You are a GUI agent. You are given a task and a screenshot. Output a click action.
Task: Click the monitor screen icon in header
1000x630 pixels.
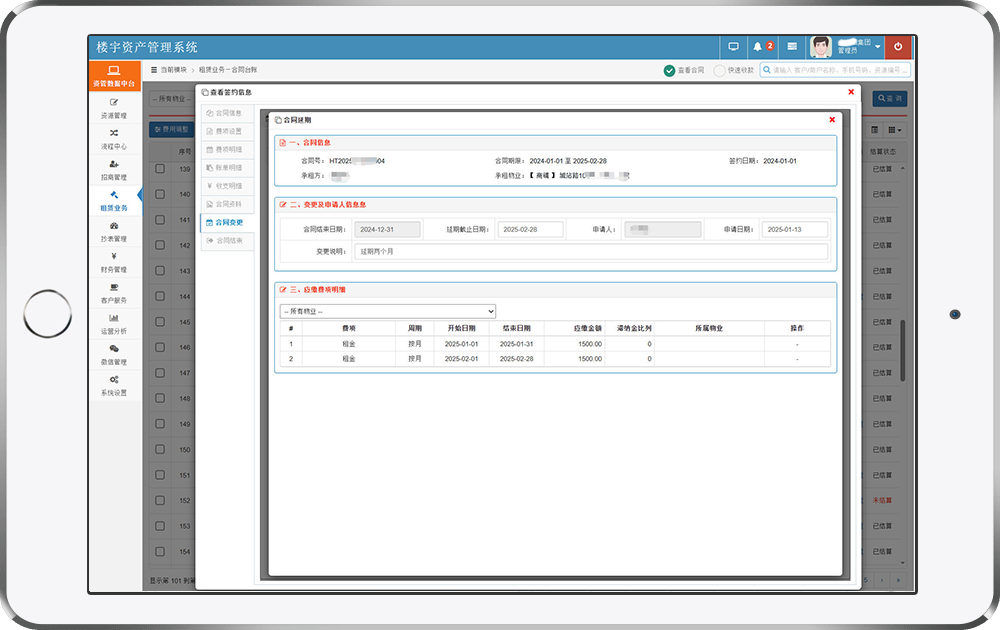click(x=733, y=47)
